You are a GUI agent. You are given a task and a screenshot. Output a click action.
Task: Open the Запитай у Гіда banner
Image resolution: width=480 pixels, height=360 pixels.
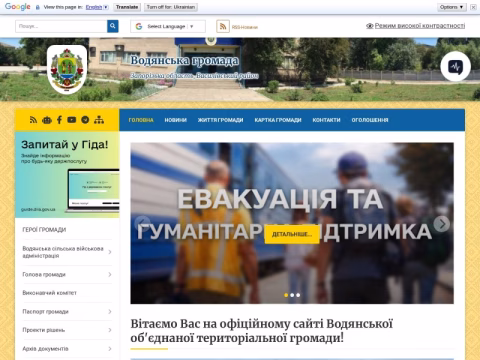[67, 175]
